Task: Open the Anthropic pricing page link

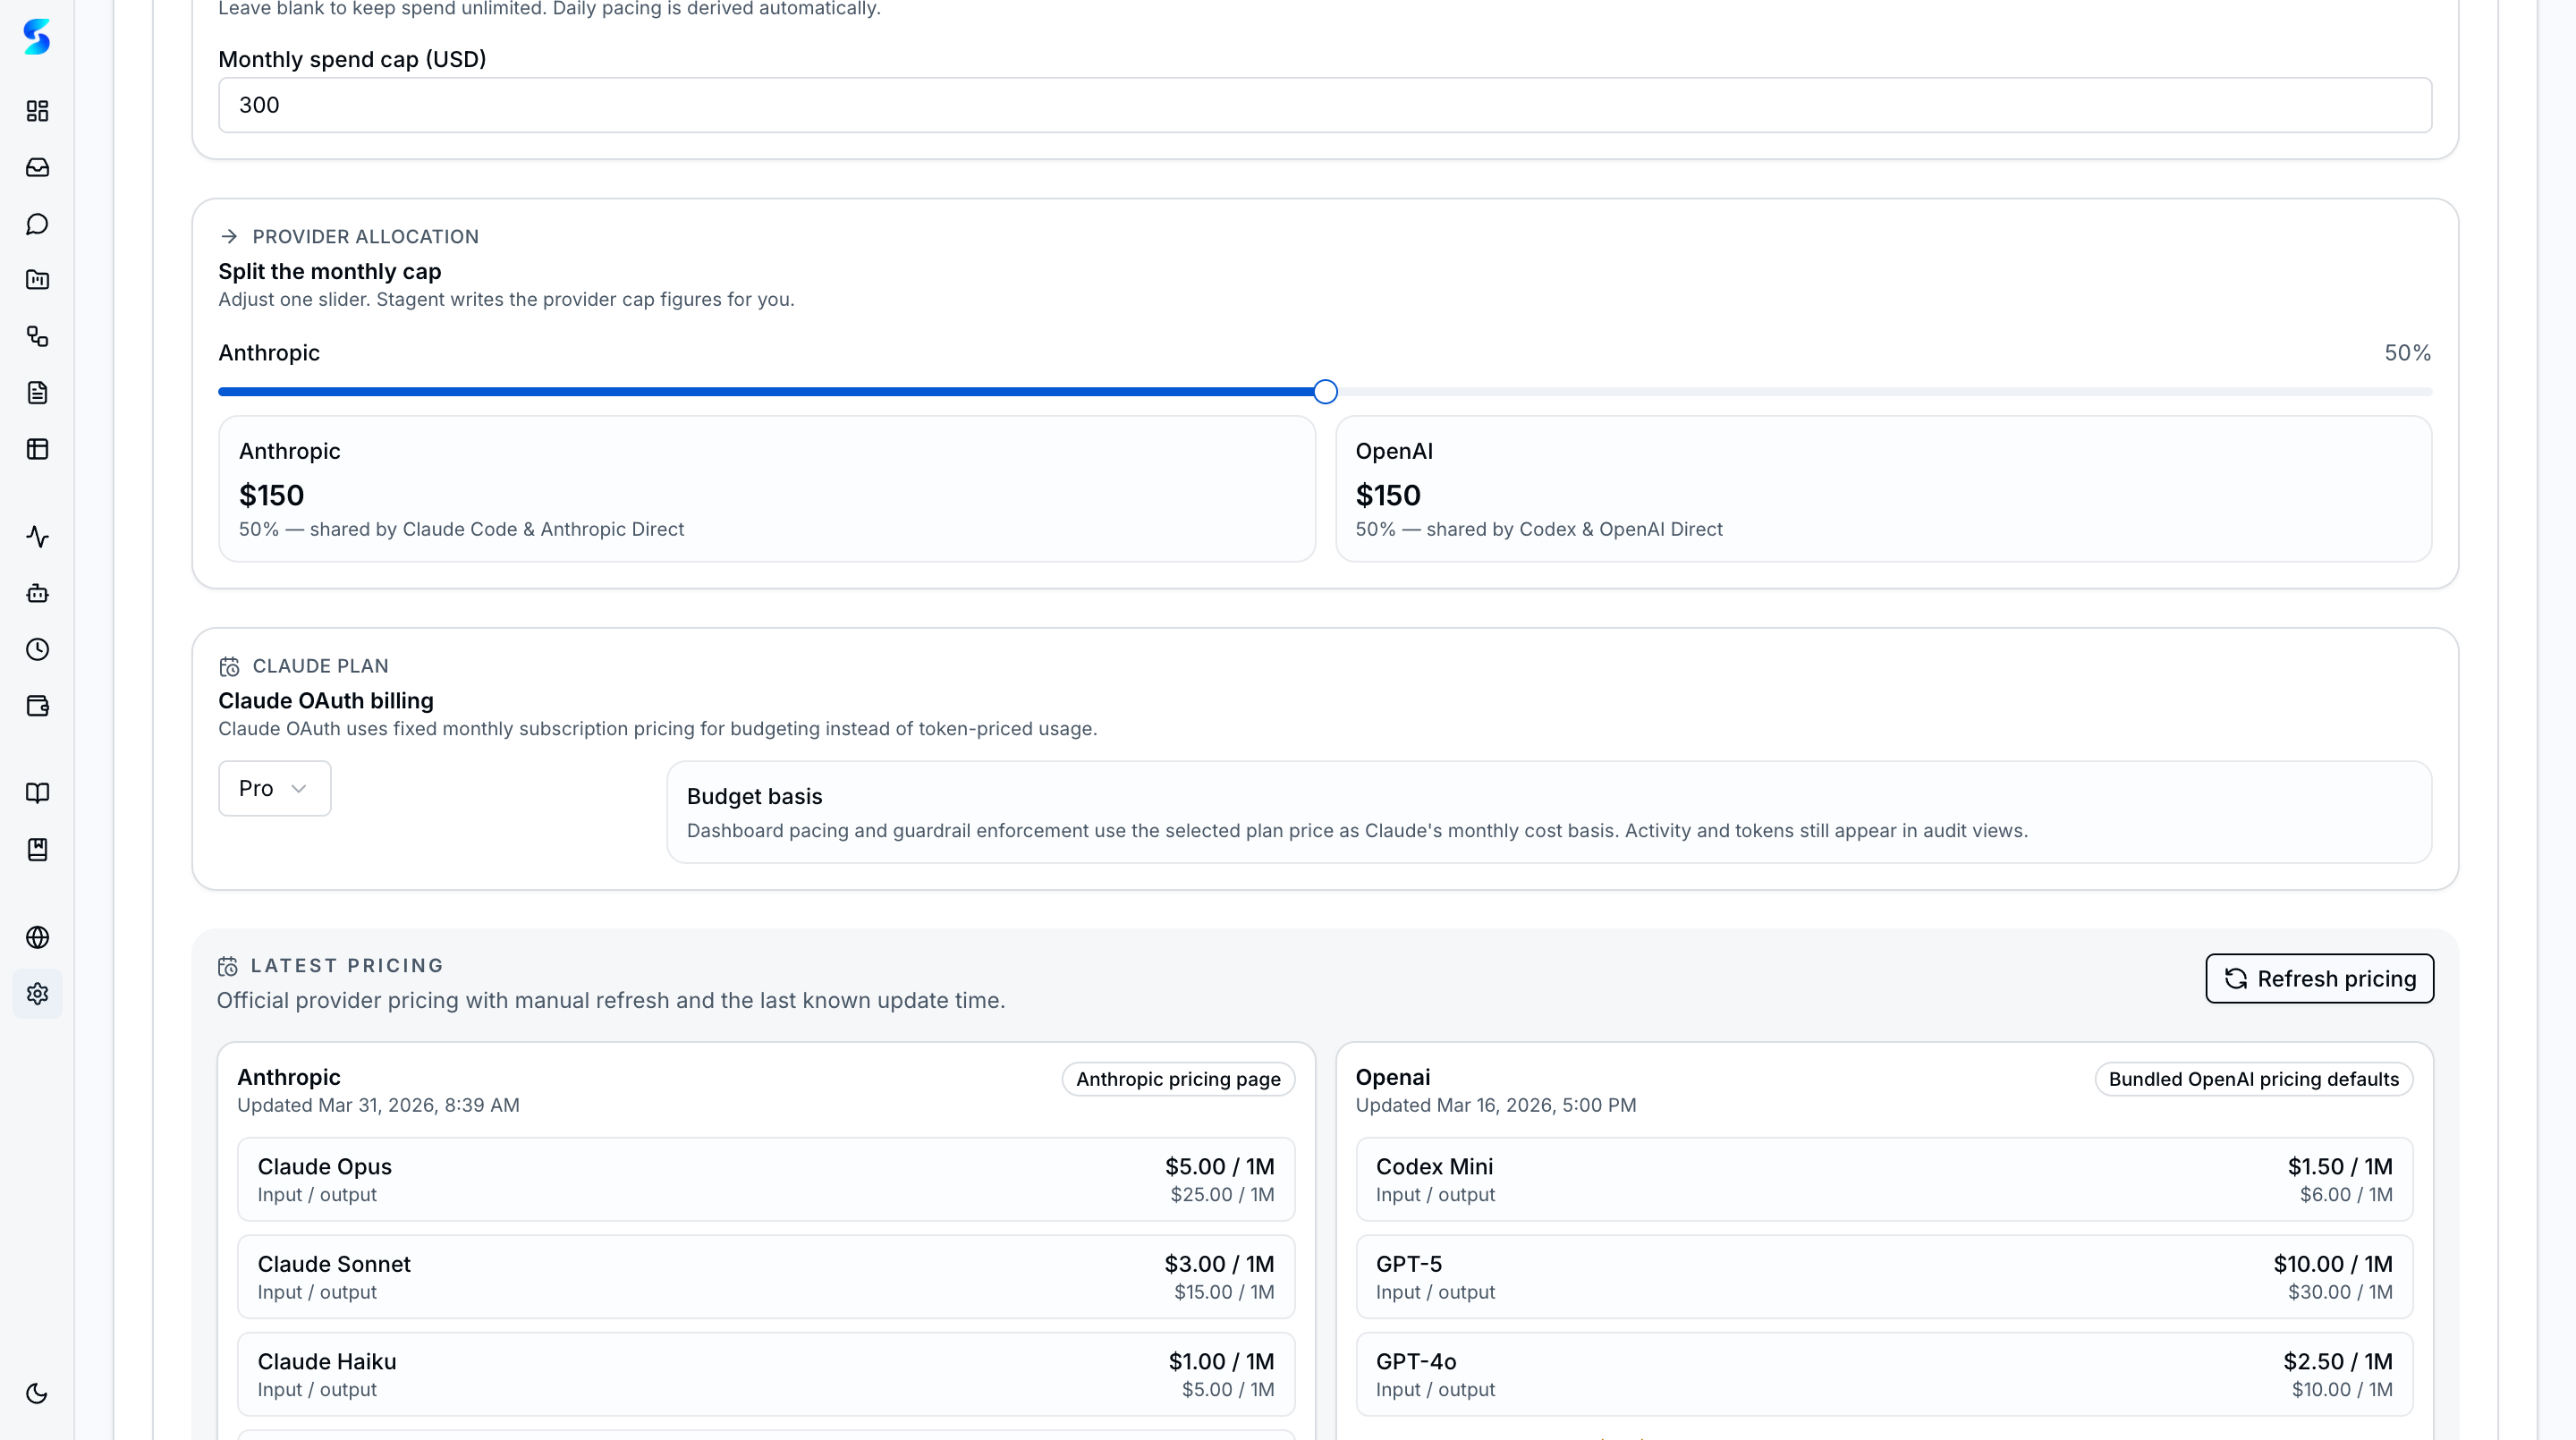Action: tap(1177, 1079)
